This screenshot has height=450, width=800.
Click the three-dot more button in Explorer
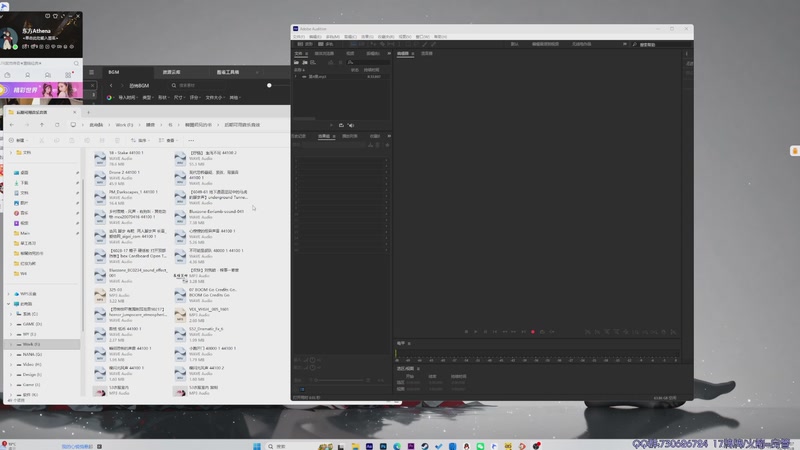191,140
